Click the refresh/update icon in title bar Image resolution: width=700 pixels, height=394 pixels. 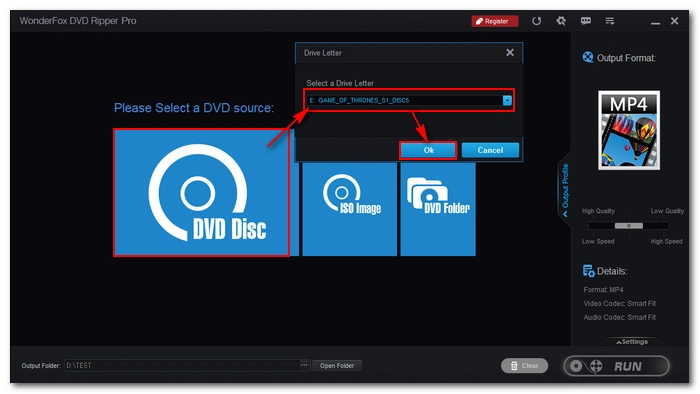pyautogui.click(x=536, y=21)
